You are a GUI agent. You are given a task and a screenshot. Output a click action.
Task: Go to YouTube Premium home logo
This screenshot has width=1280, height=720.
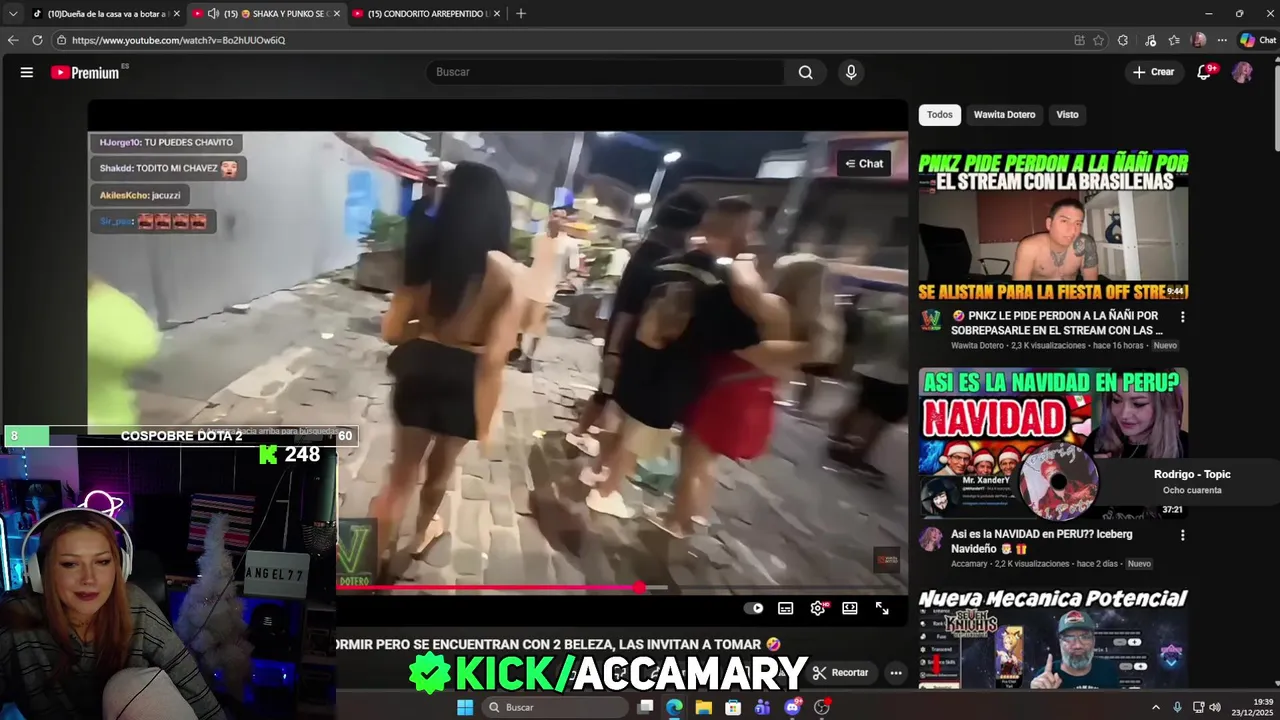(86, 72)
